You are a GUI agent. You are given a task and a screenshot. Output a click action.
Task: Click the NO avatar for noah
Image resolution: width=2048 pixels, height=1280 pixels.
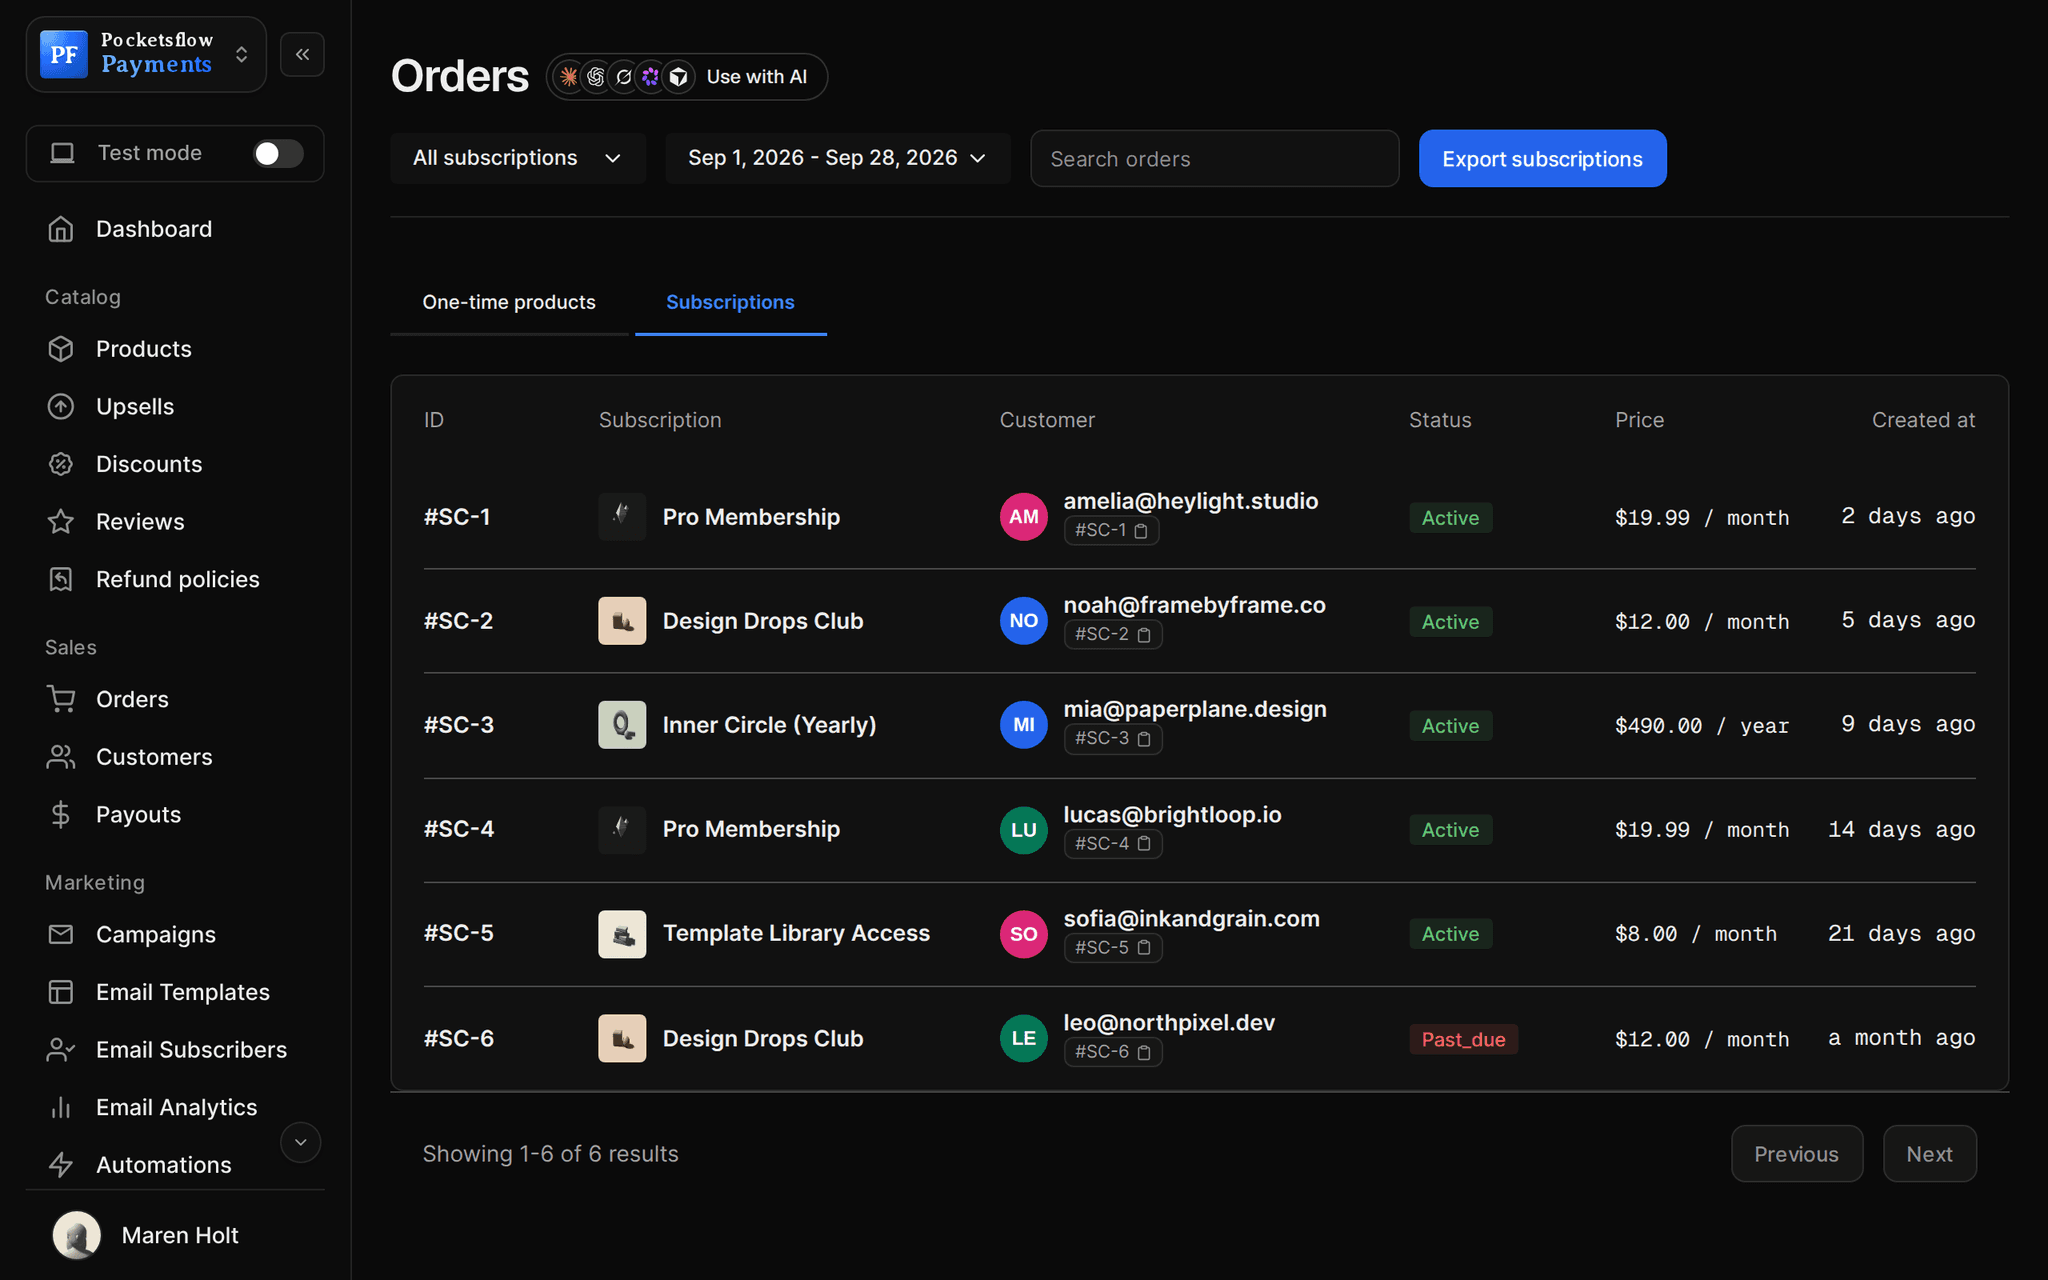click(x=1024, y=621)
